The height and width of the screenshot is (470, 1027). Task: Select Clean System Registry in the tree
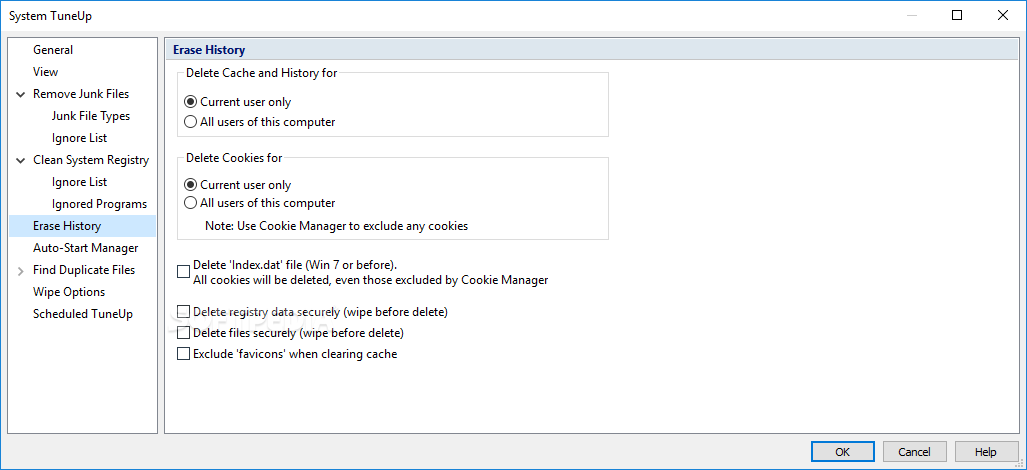tap(91, 160)
